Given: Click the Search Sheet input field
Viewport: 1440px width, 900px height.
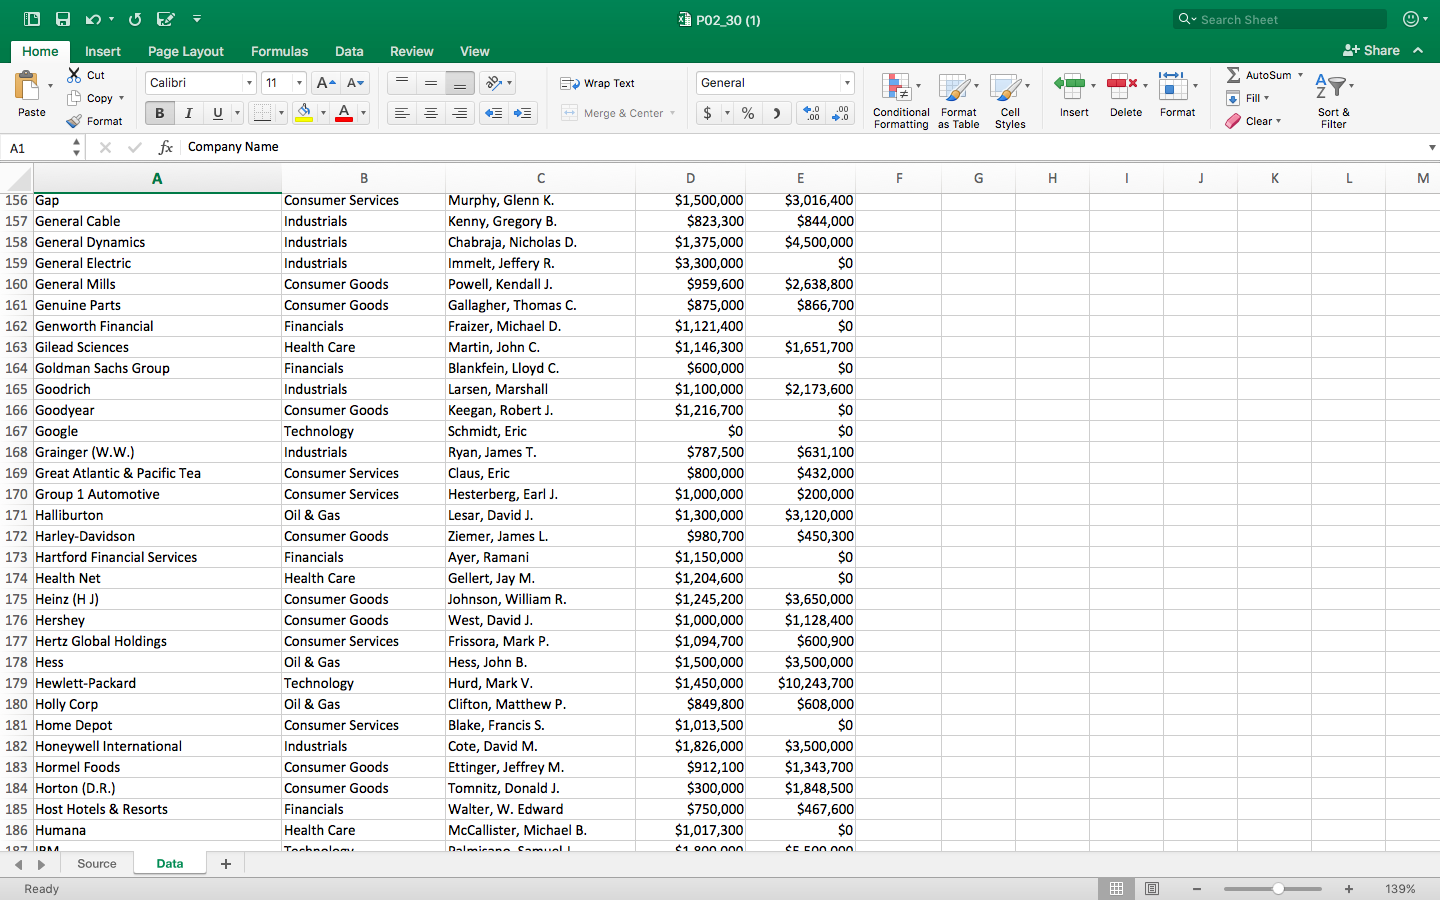Looking at the screenshot, I should click(x=1285, y=19).
